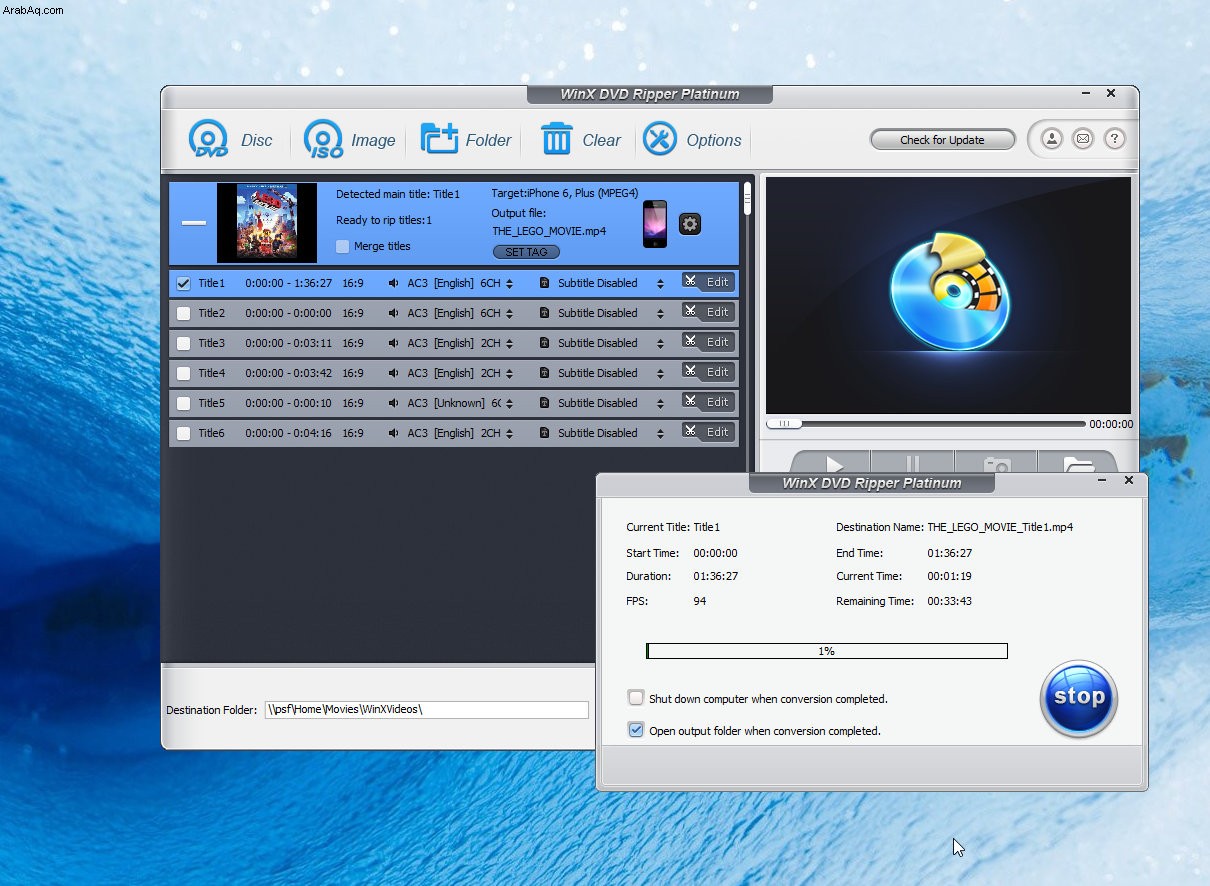This screenshot has width=1210, height=886.
Task: Click the iPhone target device icon
Action: (x=655, y=224)
